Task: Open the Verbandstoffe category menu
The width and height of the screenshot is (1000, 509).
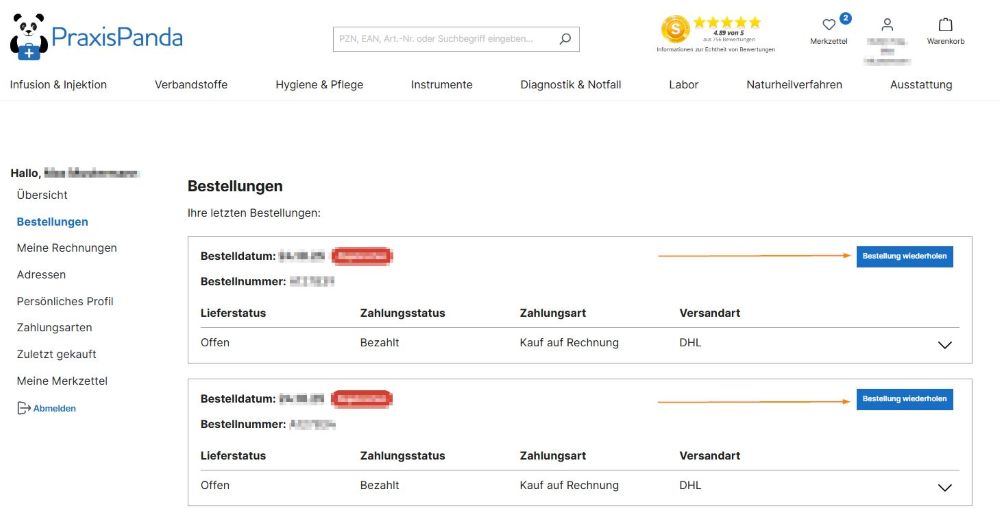Action: [191, 85]
